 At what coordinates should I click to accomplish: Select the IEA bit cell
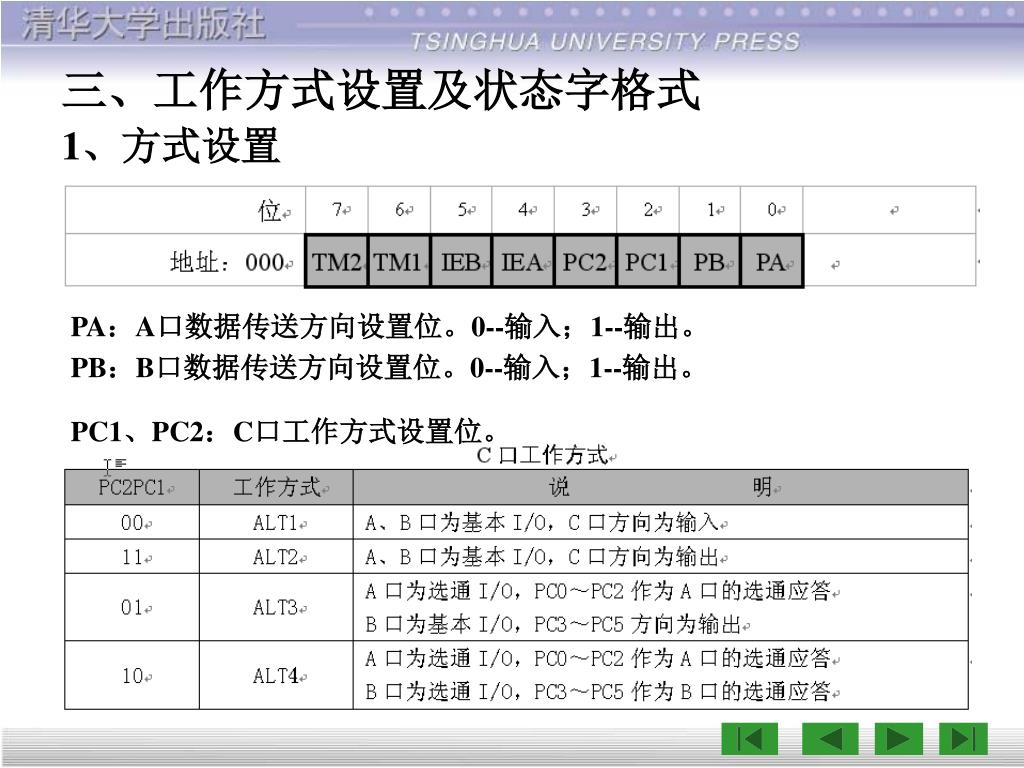[523, 261]
